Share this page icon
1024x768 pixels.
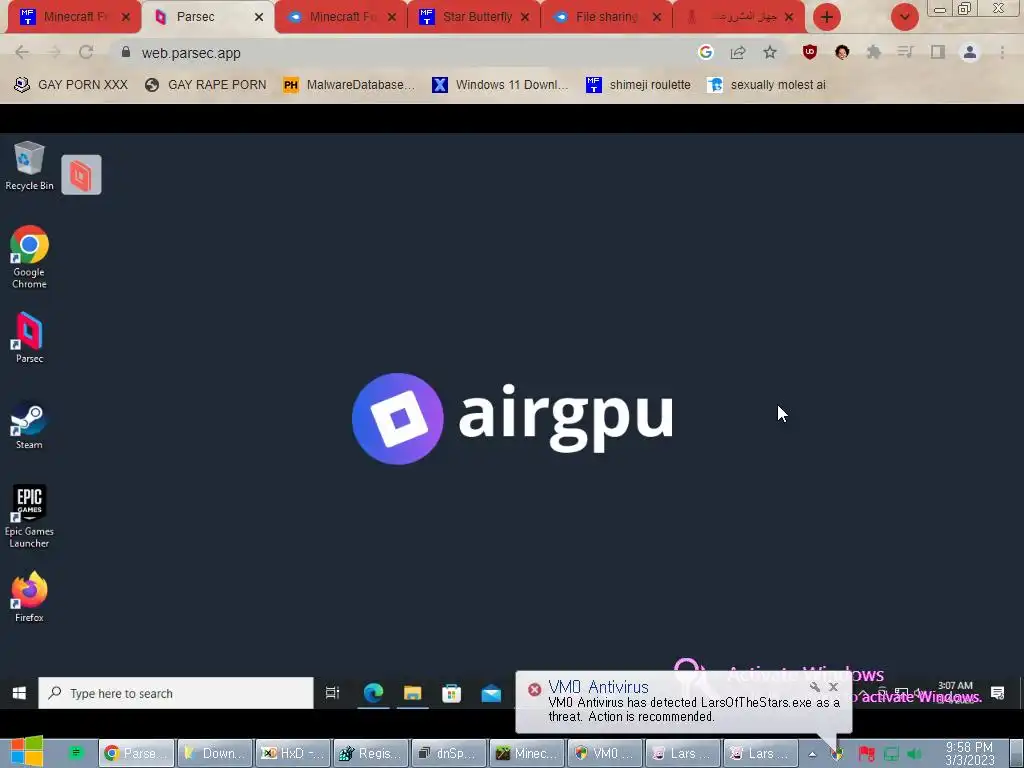click(x=738, y=52)
